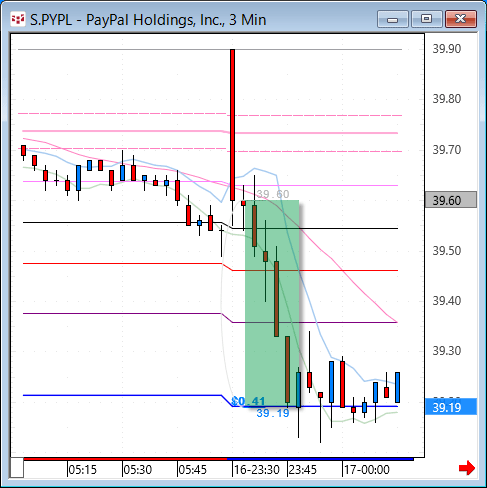
Task: Minimize the S.PYPL chart window
Action: 393,19
